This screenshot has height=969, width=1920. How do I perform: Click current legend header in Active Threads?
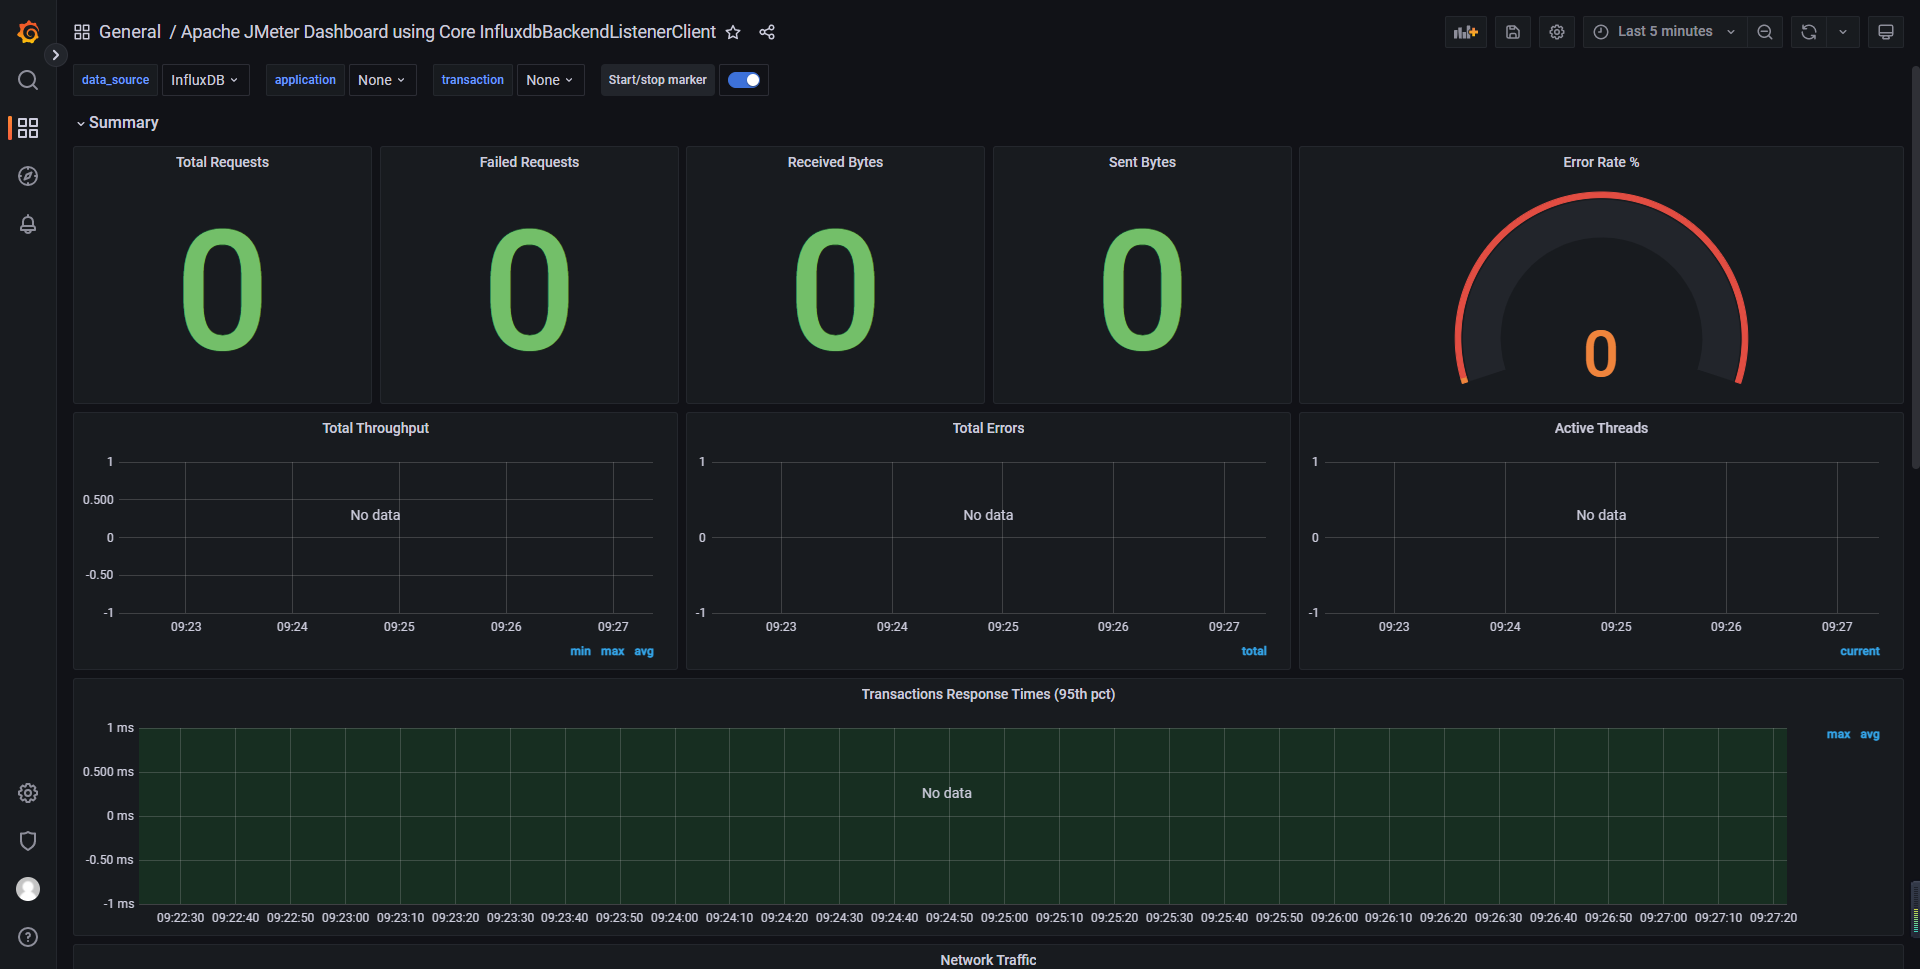(x=1860, y=651)
